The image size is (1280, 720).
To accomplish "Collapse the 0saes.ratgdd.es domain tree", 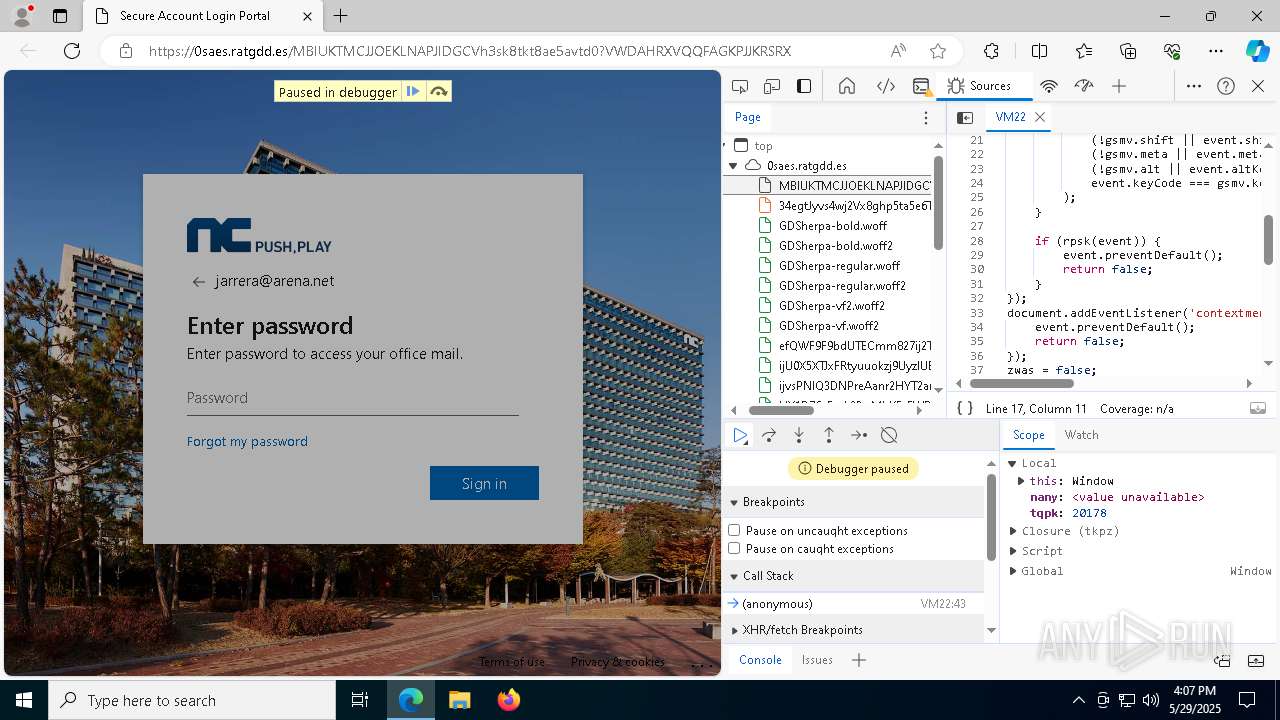I will click(x=733, y=165).
